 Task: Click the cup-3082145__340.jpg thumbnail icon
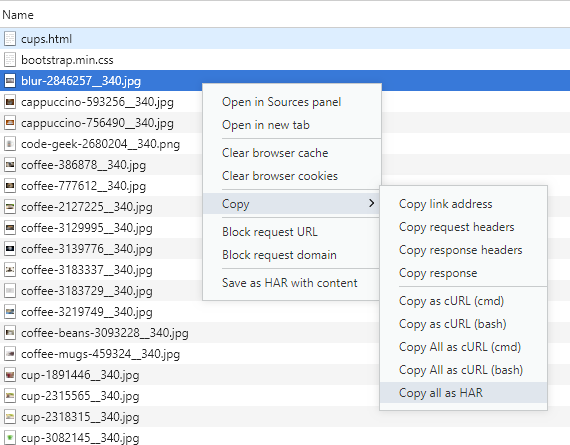tap(10, 438)
